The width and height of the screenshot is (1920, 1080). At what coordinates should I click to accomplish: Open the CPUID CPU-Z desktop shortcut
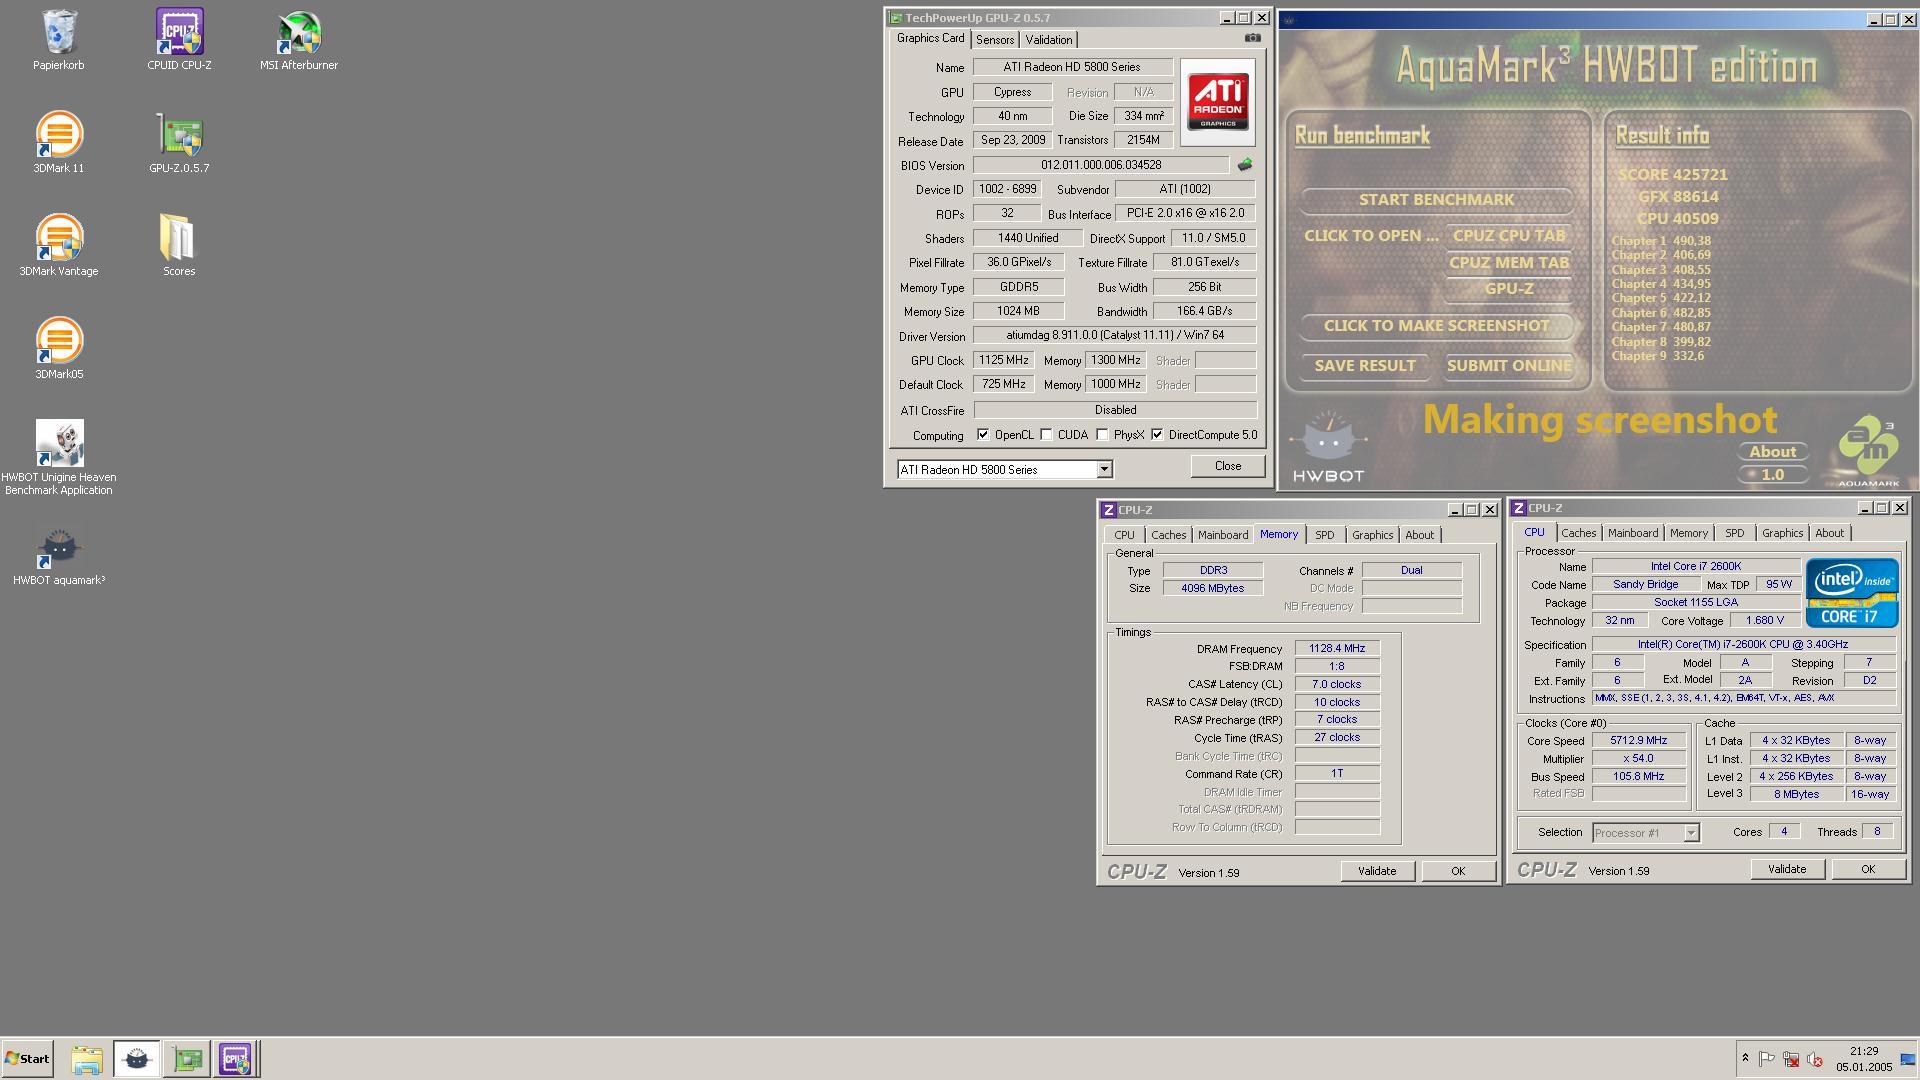(179, 40)
